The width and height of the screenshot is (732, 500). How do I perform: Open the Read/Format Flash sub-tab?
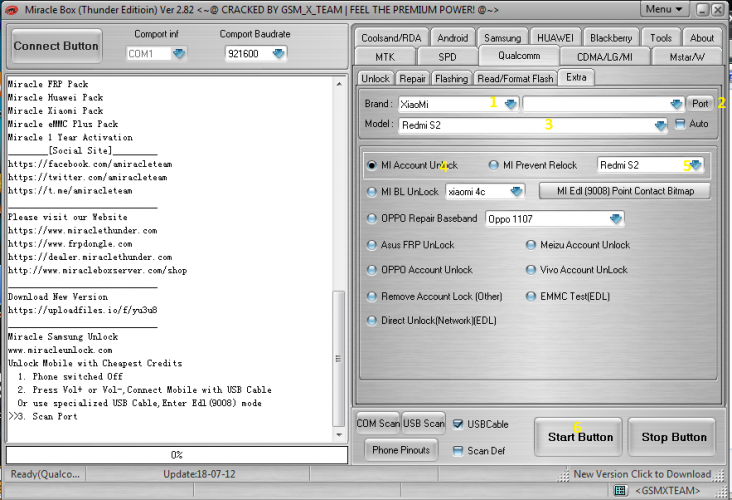pyautogui.click(x=515, y=78)
